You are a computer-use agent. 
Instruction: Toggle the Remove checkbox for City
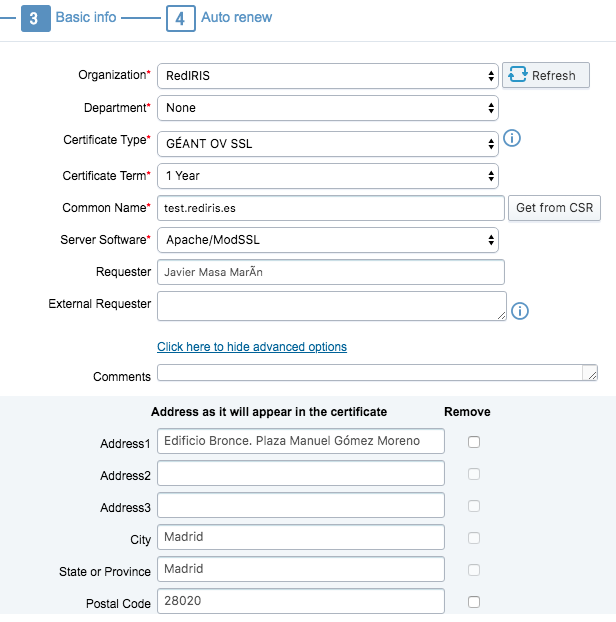[x=474, y=538]
